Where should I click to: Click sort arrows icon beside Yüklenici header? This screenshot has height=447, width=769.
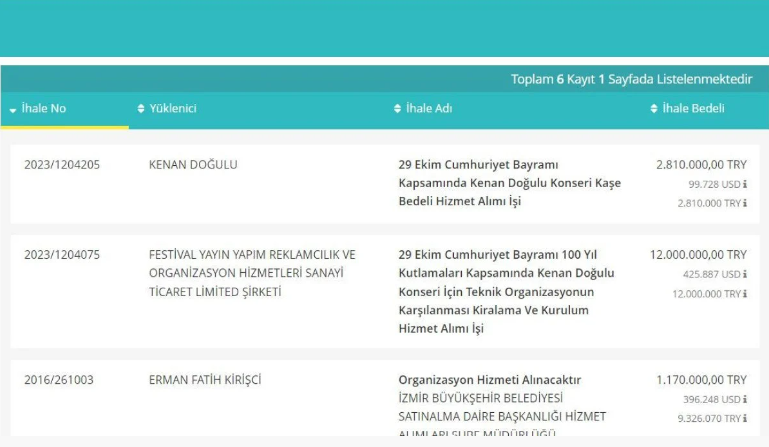[x=141, y=109]
